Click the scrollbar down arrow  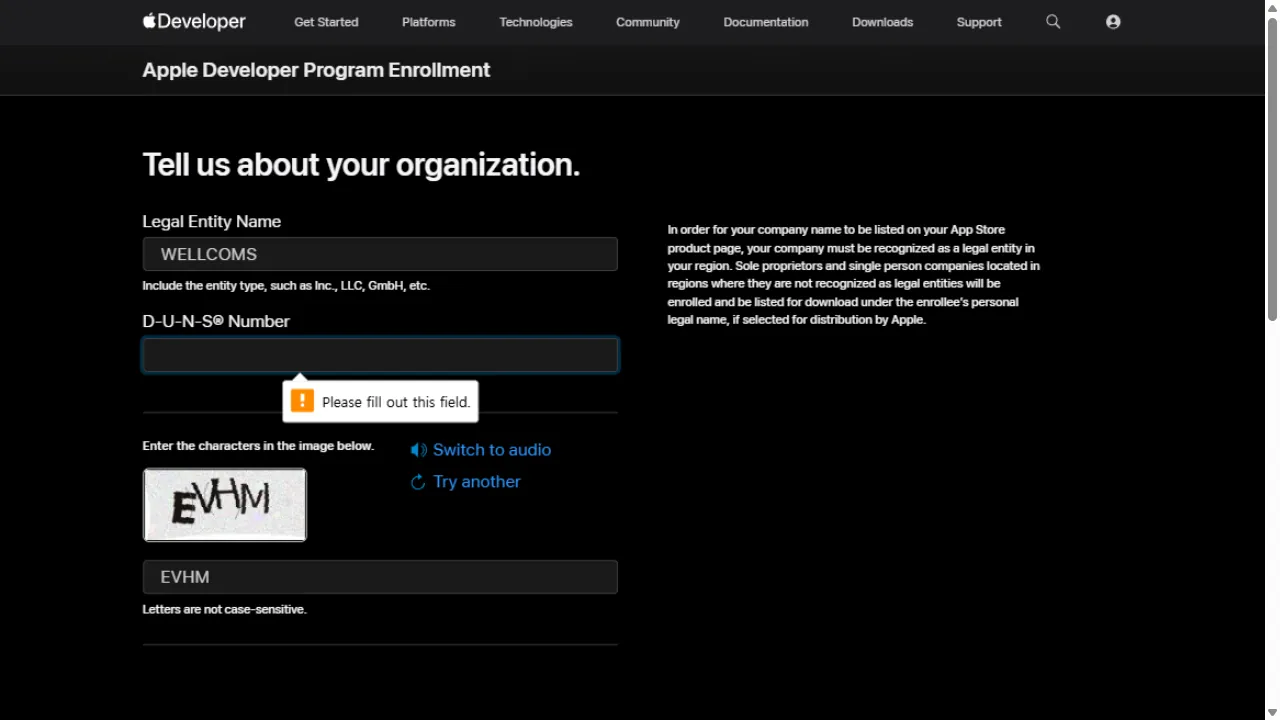(1272, 712)
